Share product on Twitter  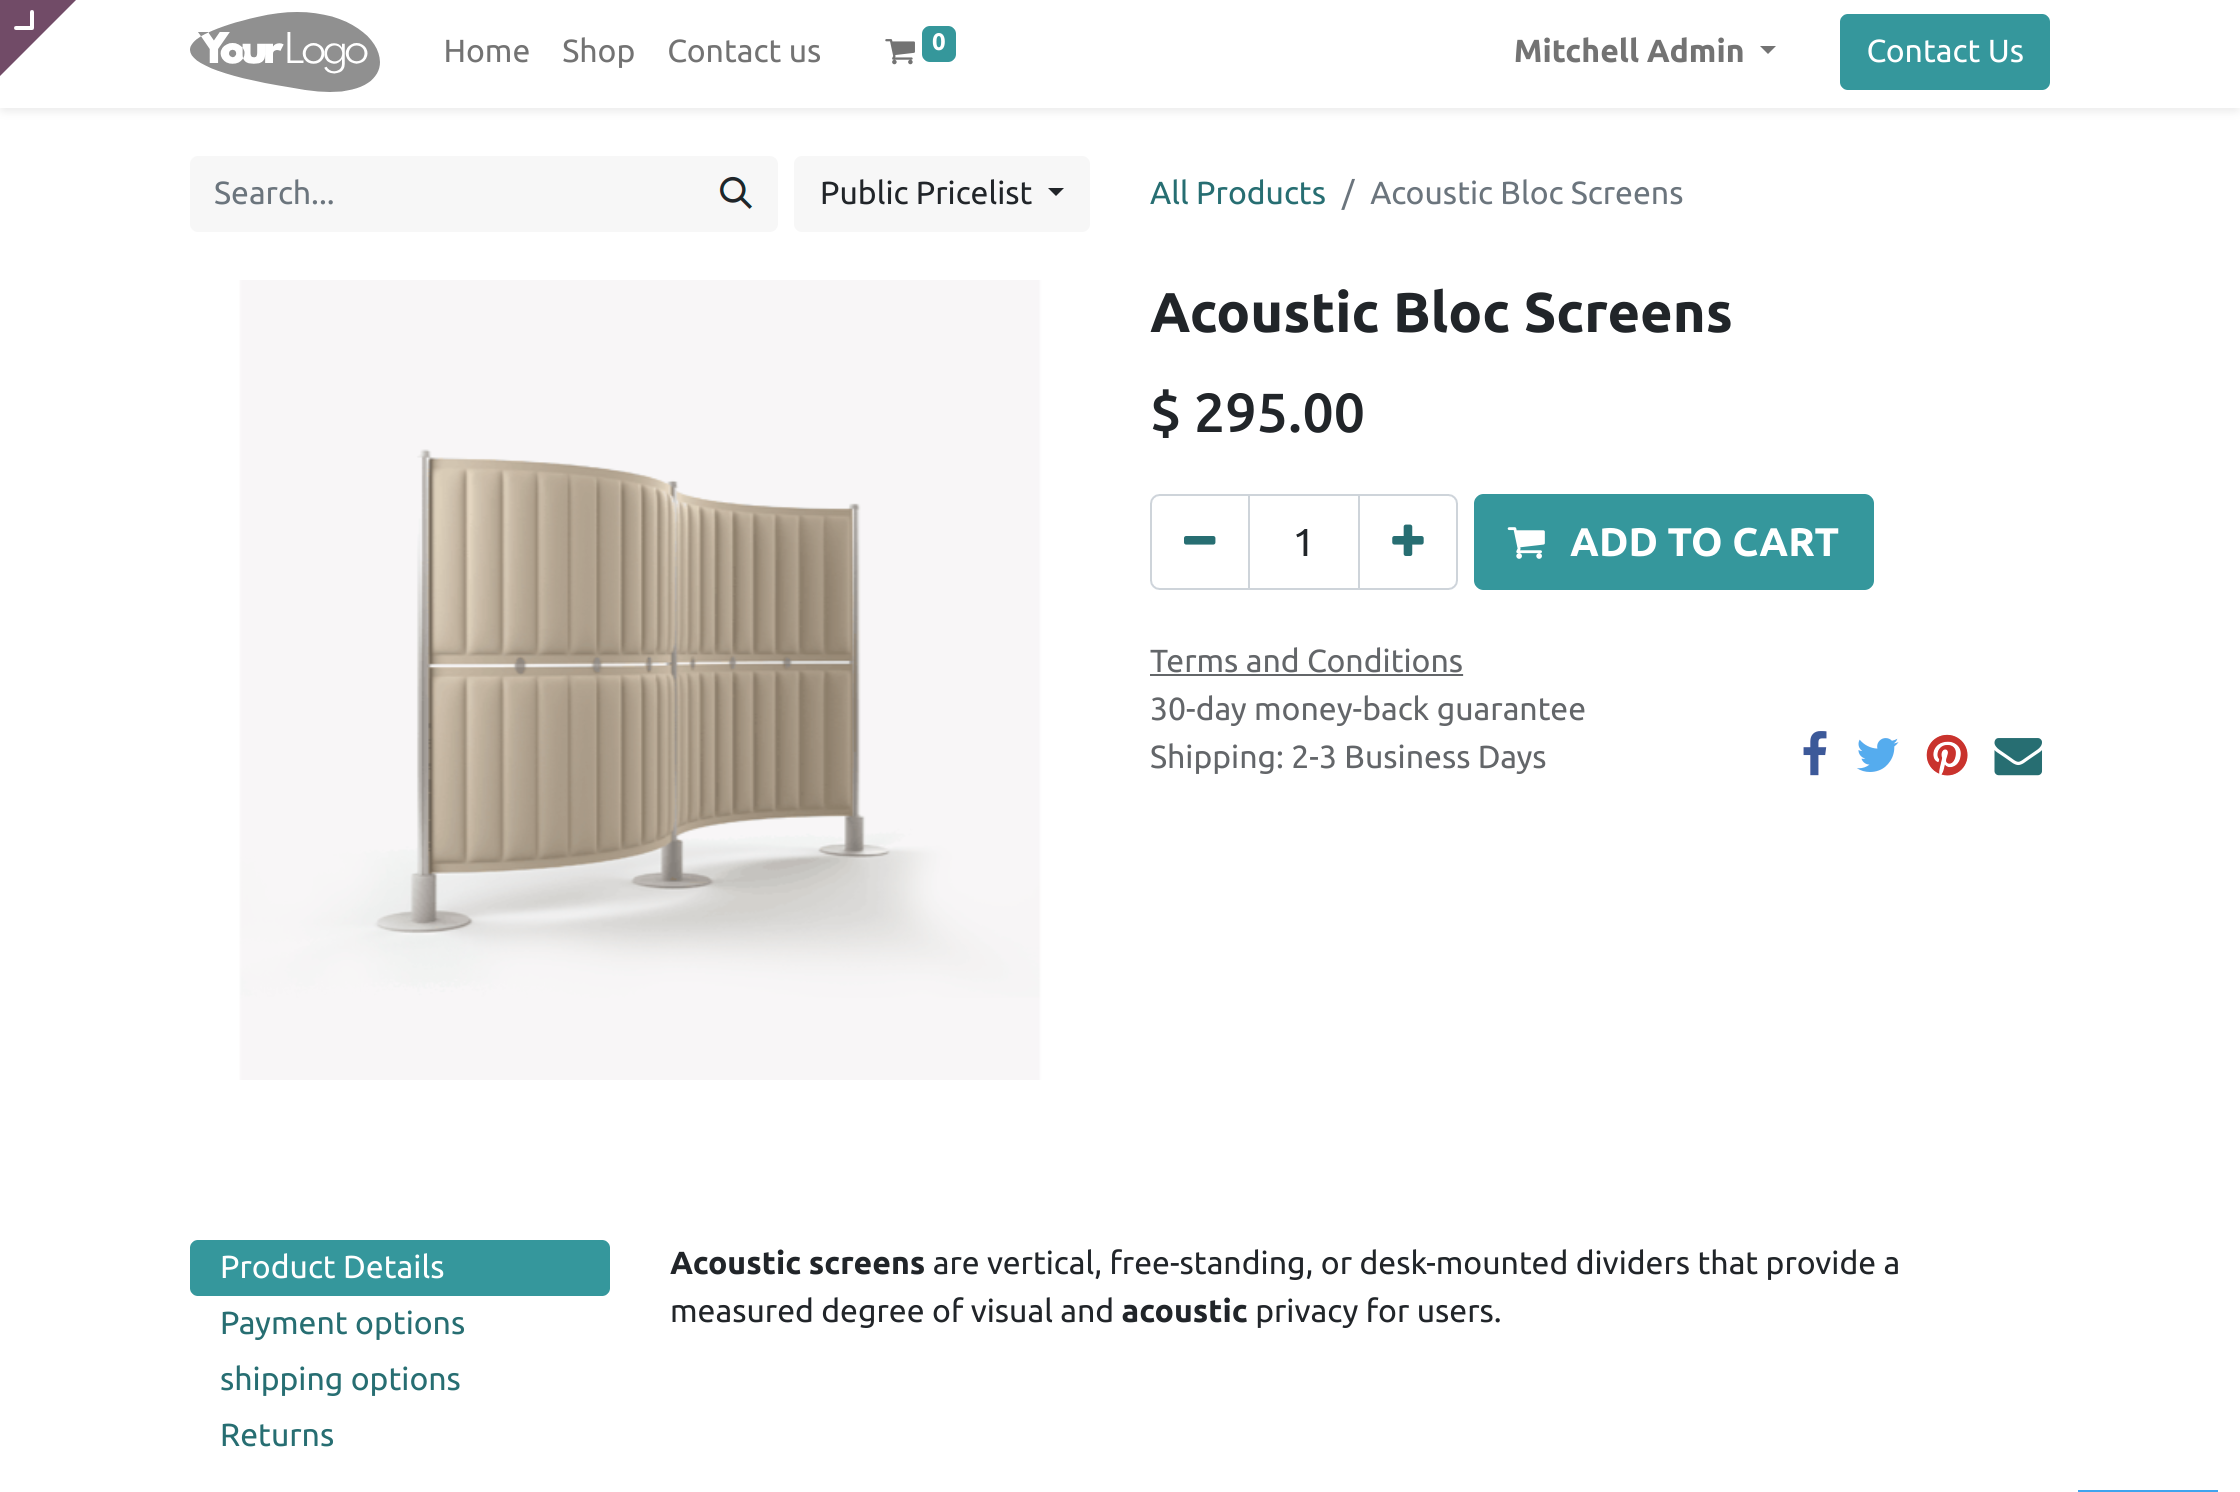pyautogui.click(x=1877, y=755)
